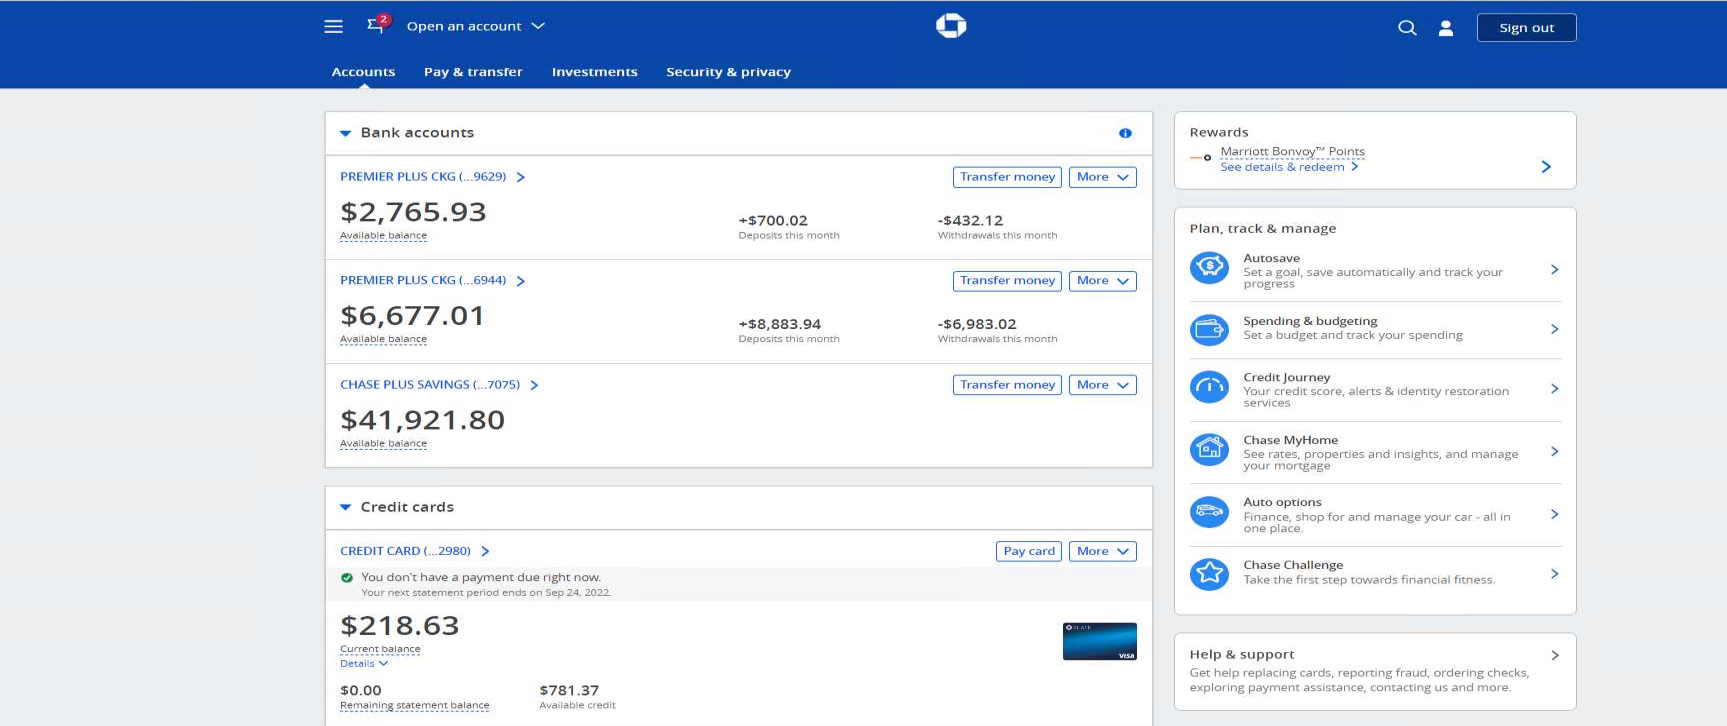This screenshot has width=1727, height=726.
Task: Expand the credit card Details chevron
Action: (384, 664)
